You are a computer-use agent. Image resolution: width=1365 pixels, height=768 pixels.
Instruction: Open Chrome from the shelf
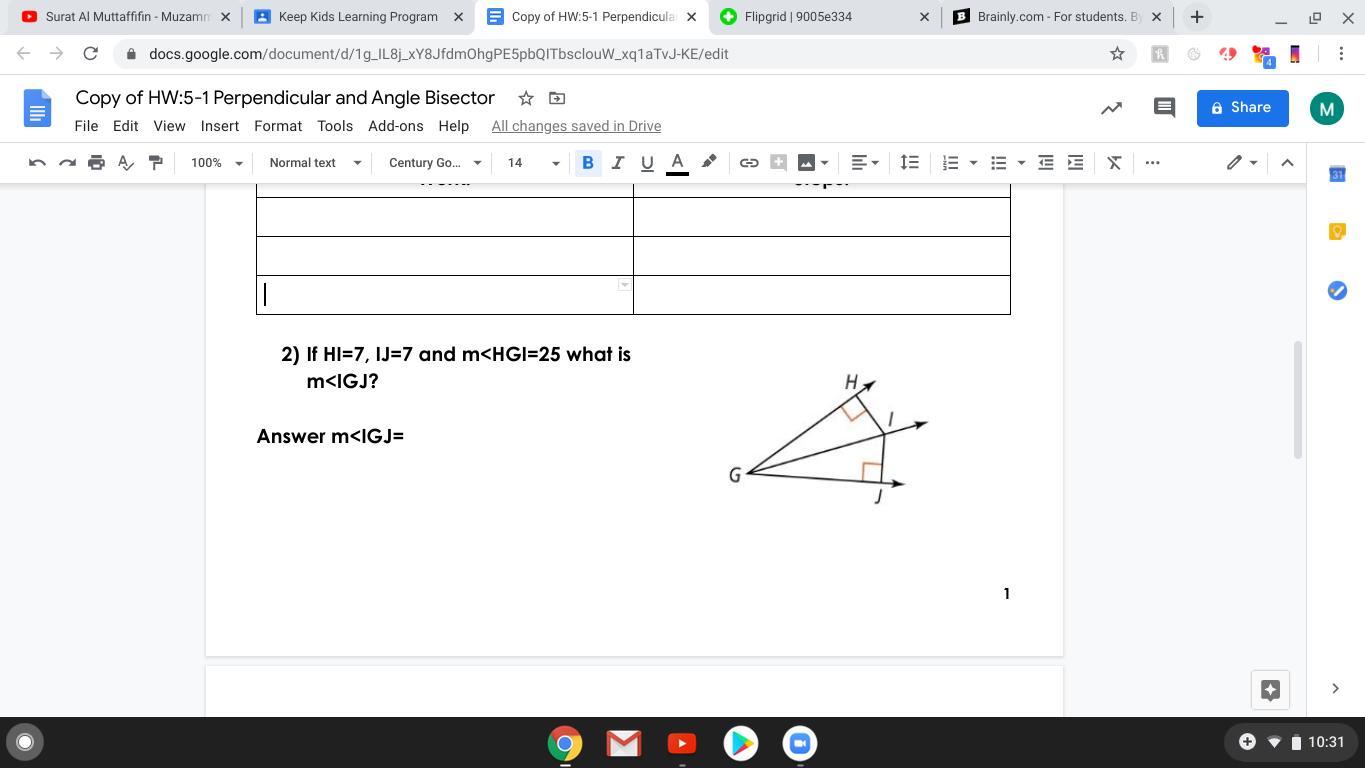click(x=565, y=743)
